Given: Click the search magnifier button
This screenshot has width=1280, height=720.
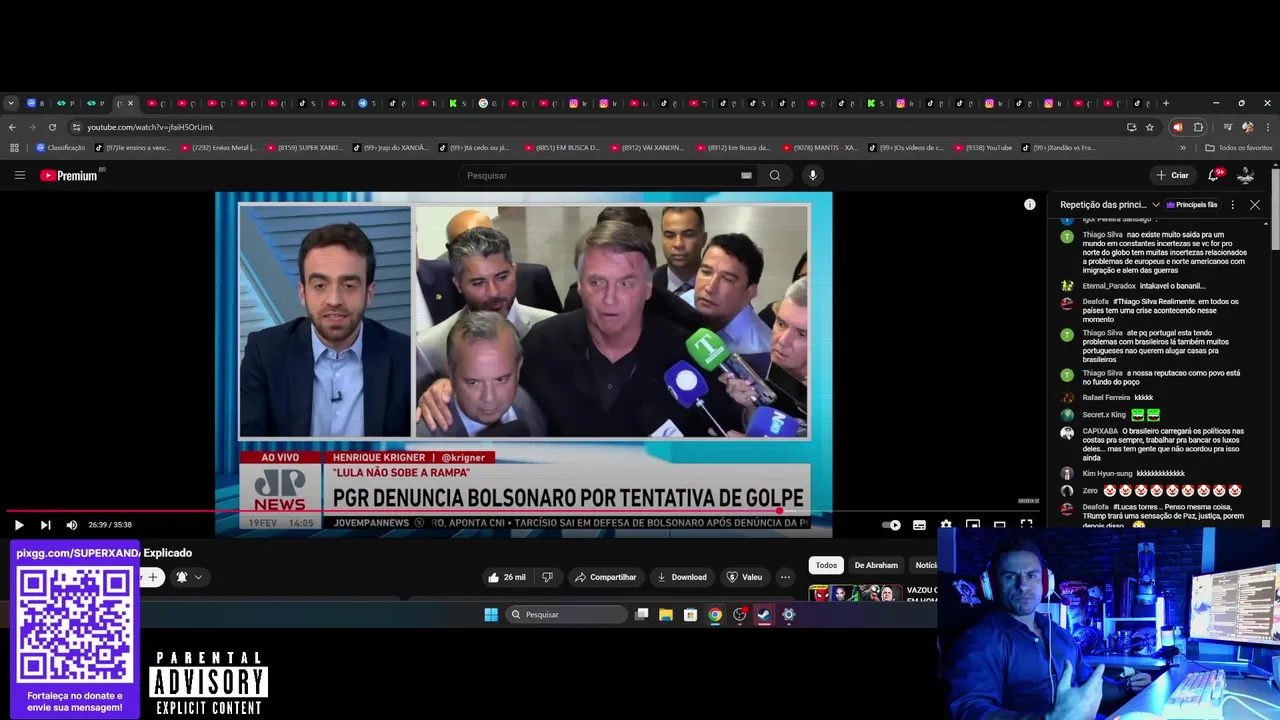Looking at the screenshot, I should coord(774,175).
